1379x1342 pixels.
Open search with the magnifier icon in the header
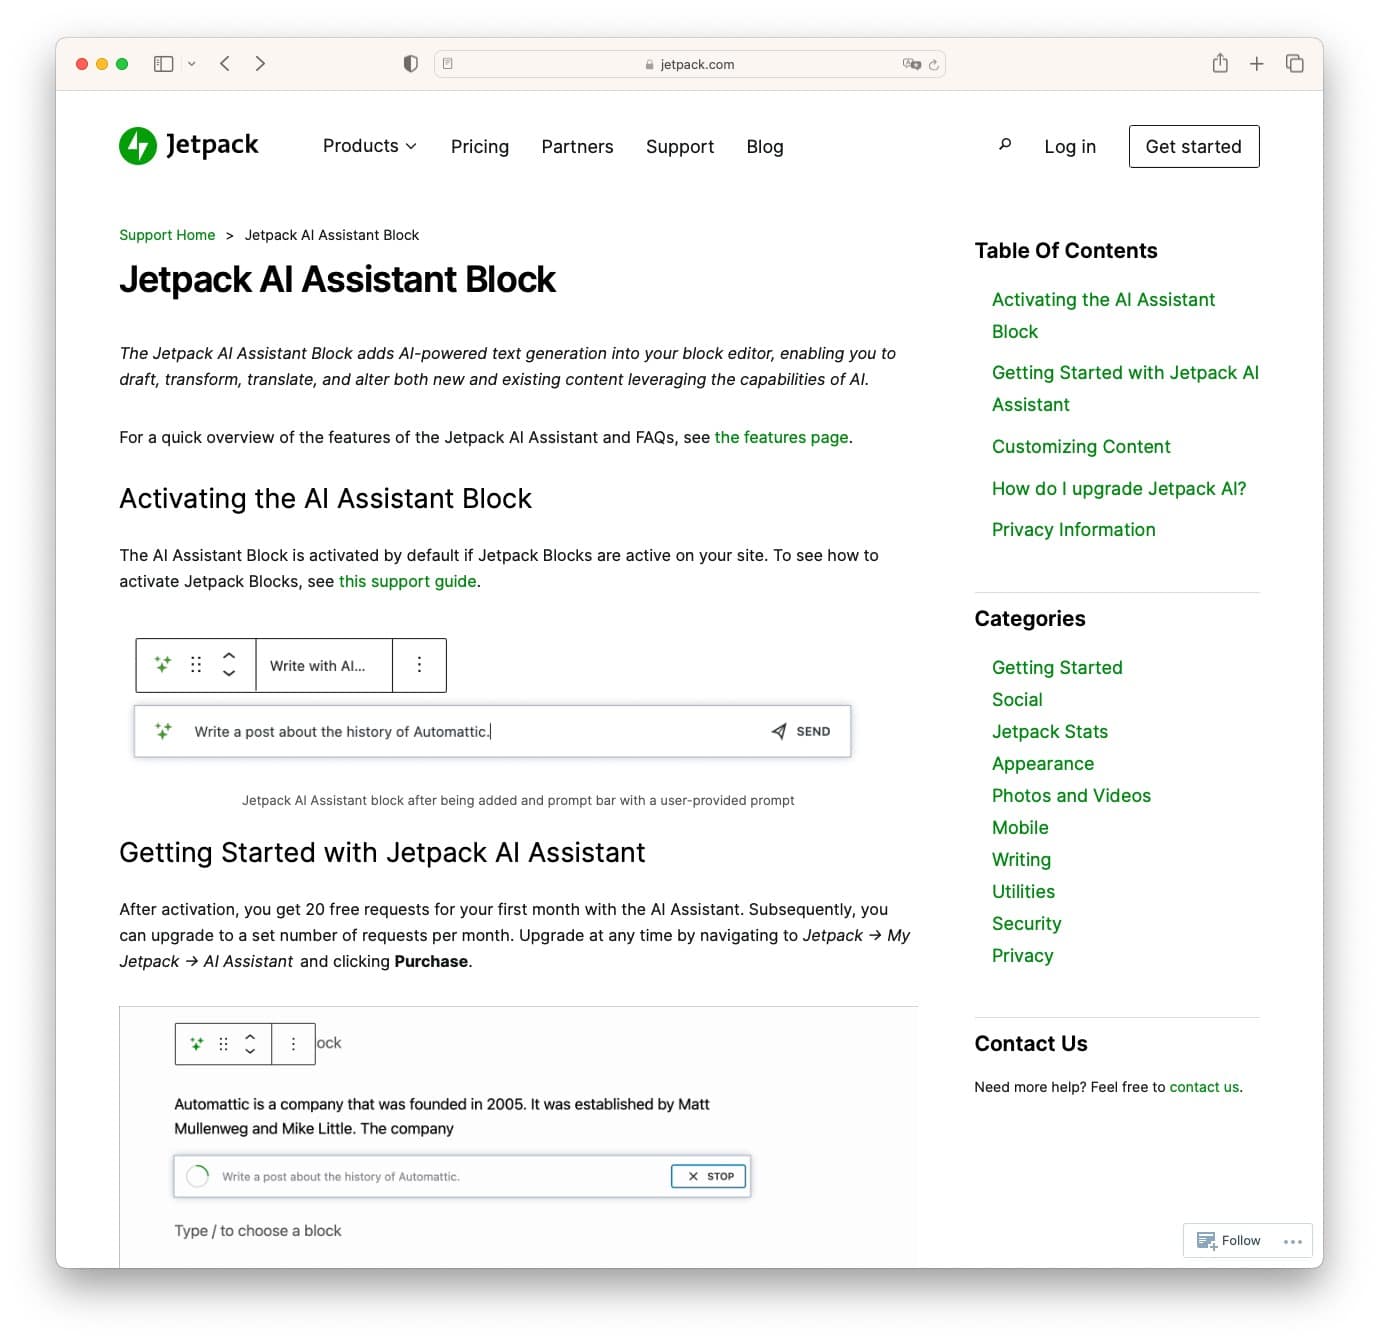pos(1004,145)
